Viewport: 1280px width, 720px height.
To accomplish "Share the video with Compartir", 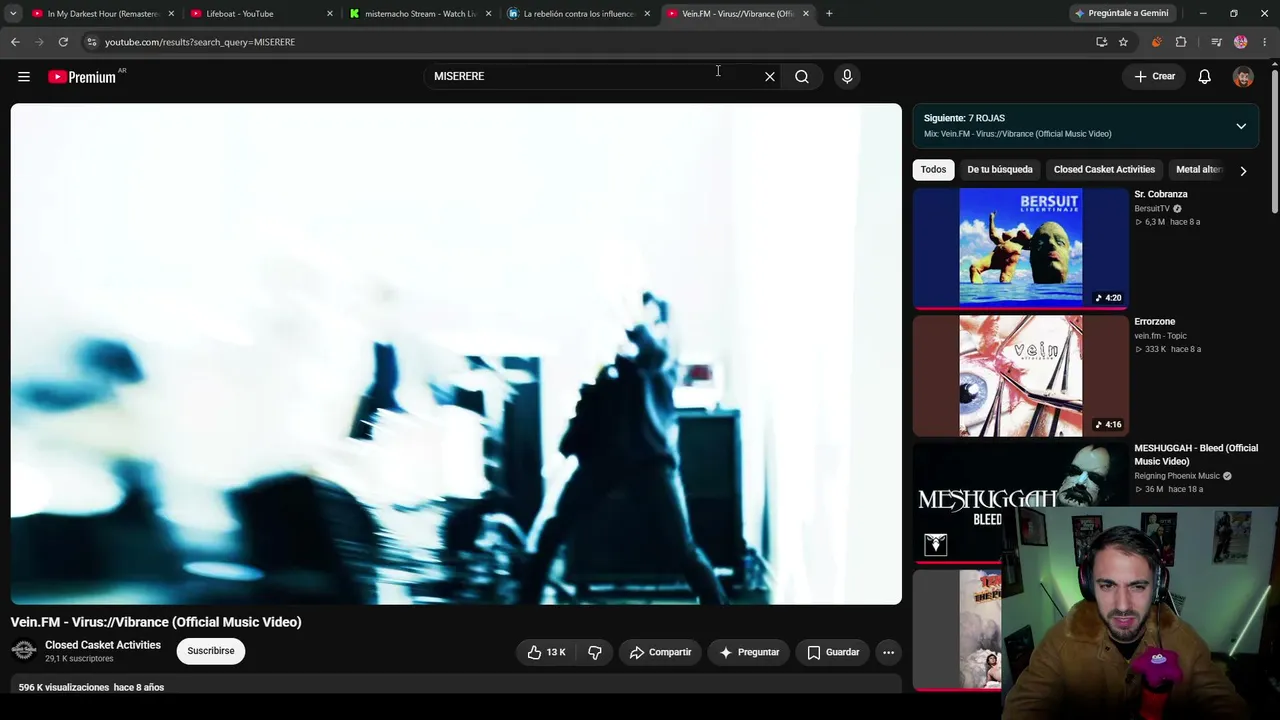I will 660,652.
